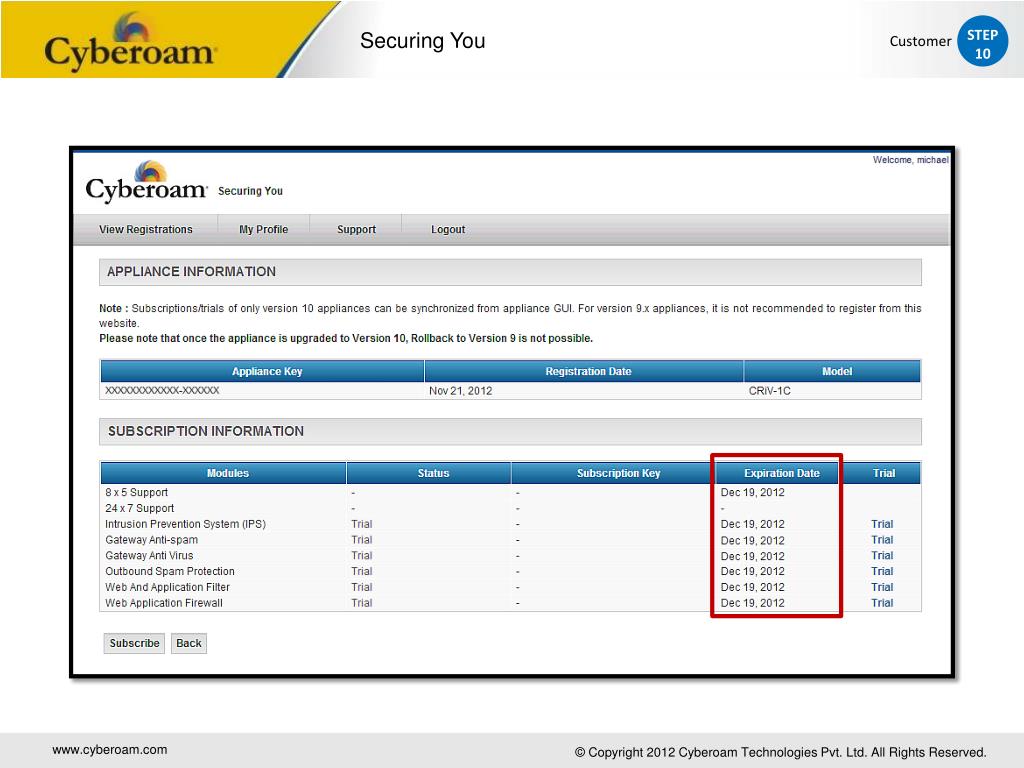This screenshot has width=1024, height=768.
Task: Click the Welcome, michael text
Action: coord(910,159)
